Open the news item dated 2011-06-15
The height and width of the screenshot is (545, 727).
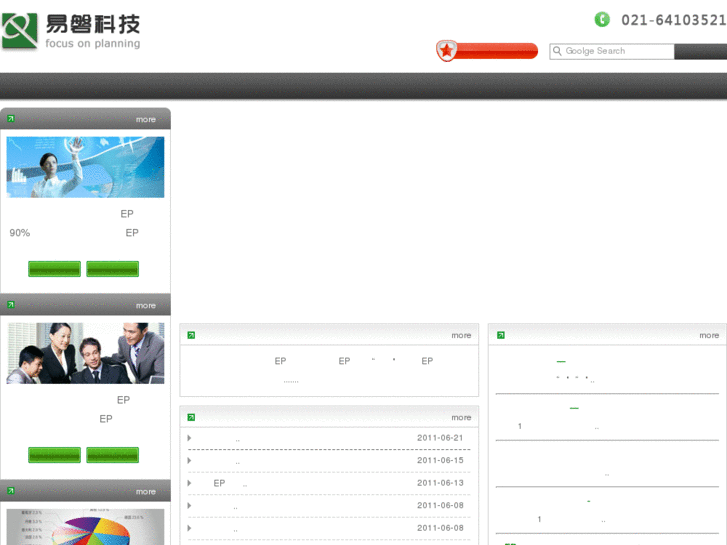(x=329, y=461)
